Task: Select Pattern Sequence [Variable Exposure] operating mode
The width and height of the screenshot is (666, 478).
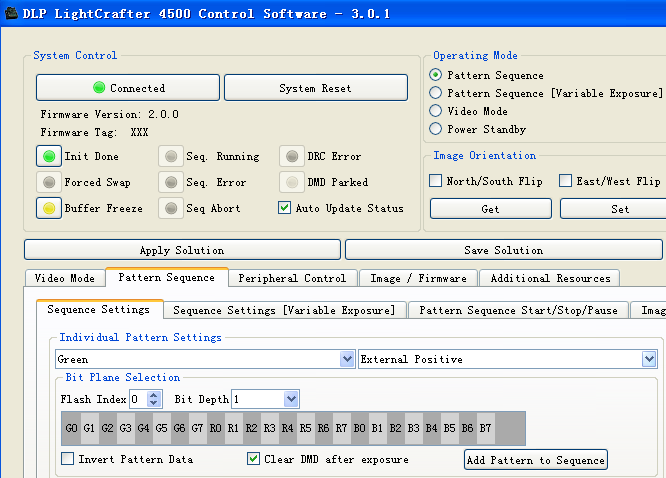Action: click(x=435, y=93)
